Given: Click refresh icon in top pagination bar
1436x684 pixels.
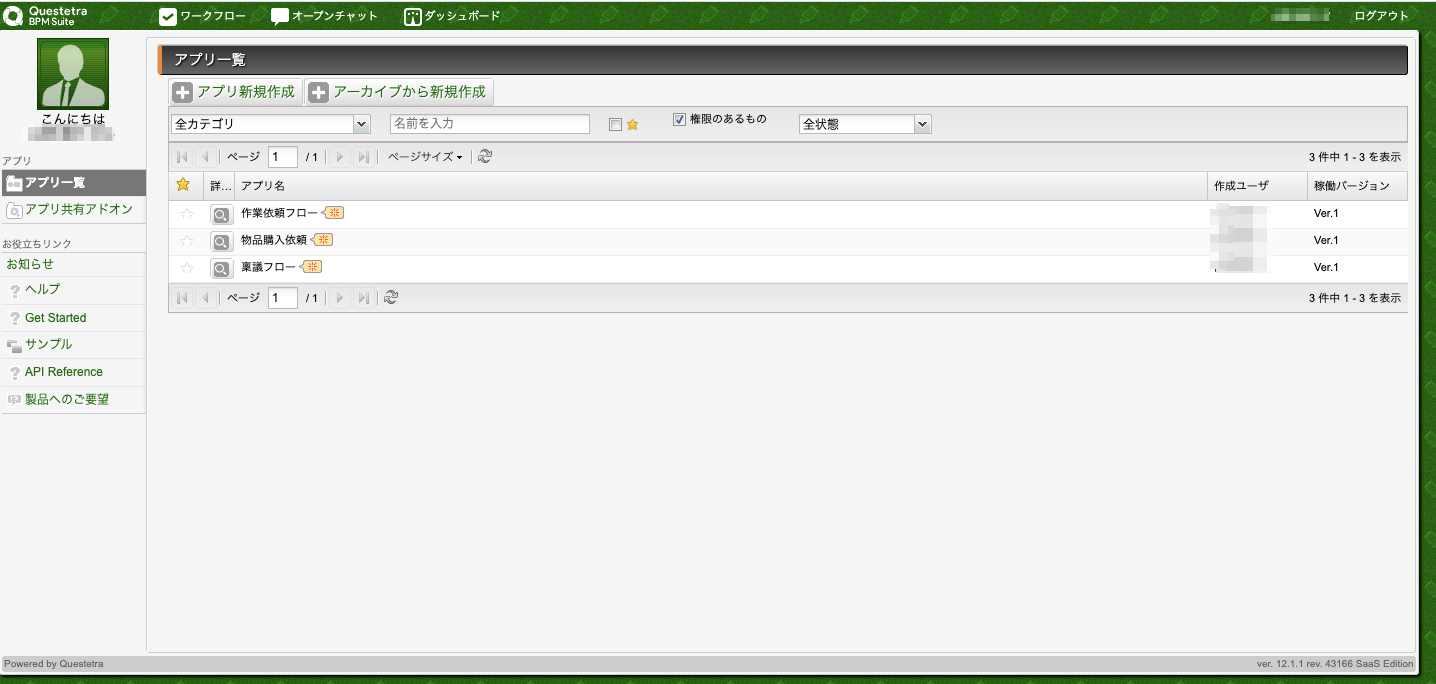Looking at the screenshot, I should 485,157.
